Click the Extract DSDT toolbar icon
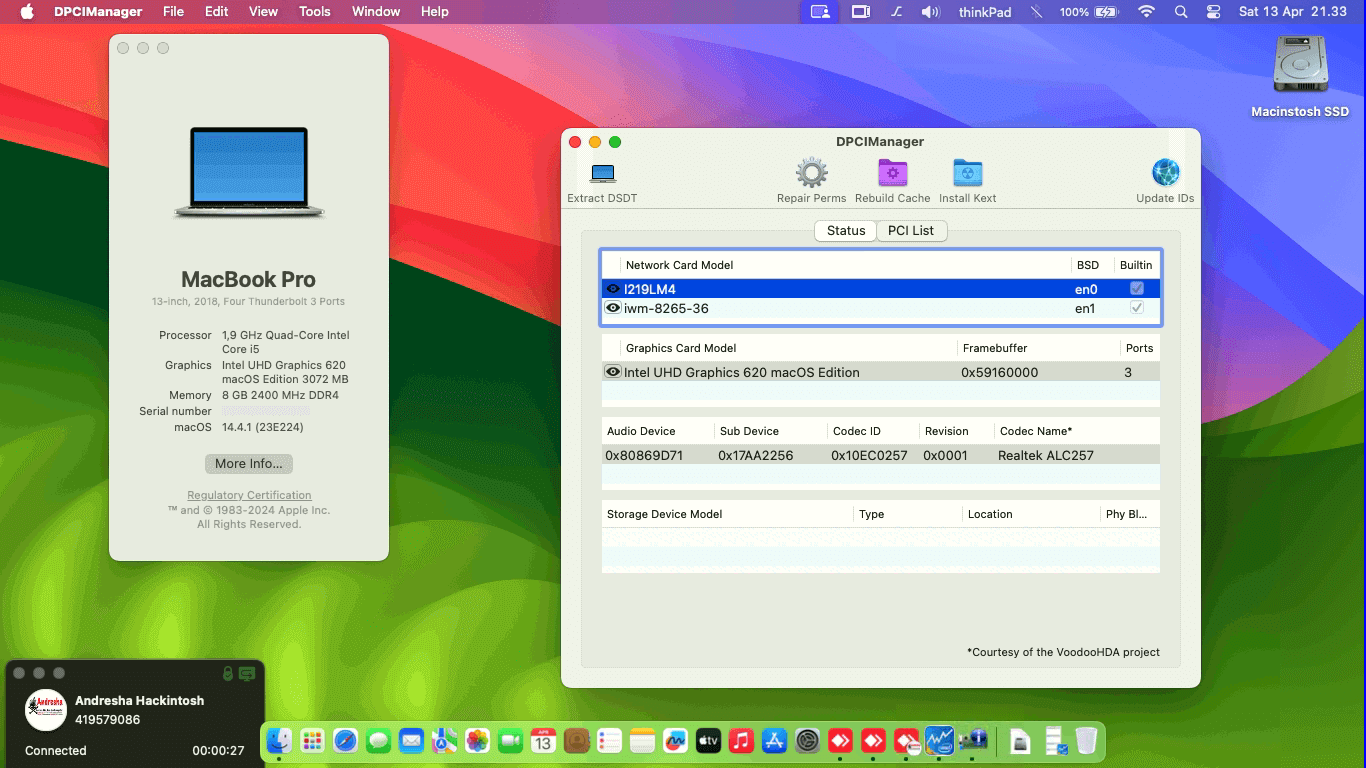The image size is (1366, 768). point(602,174)
